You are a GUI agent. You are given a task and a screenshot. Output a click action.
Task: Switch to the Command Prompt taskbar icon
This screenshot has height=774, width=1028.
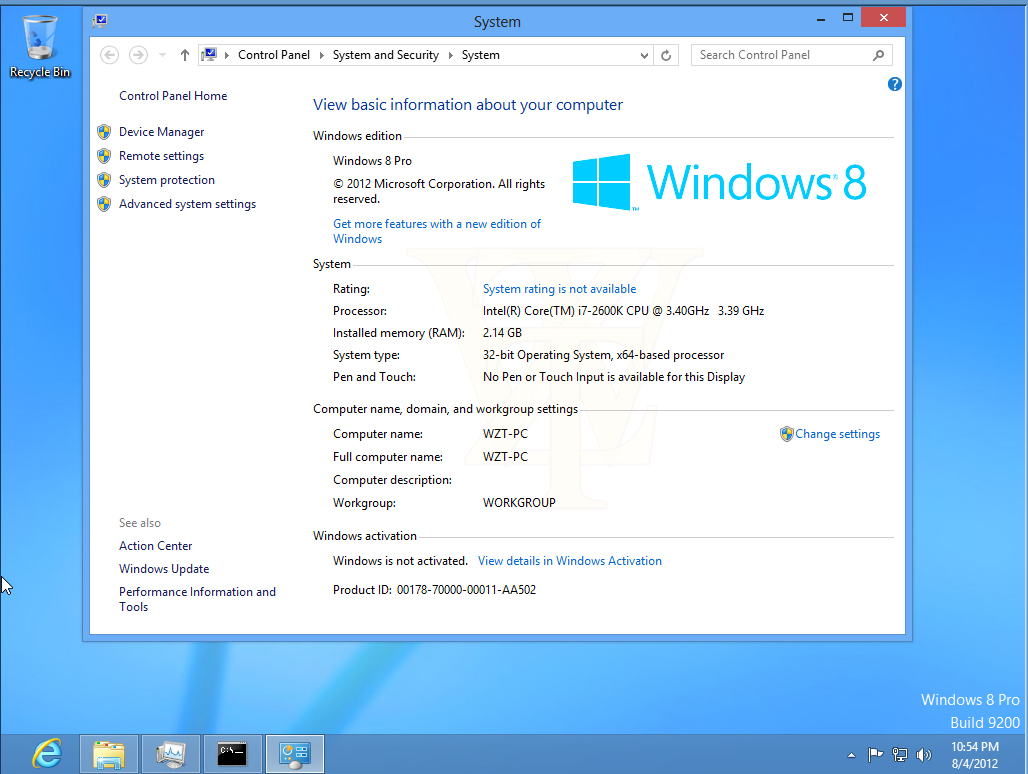tap(232, 754)
